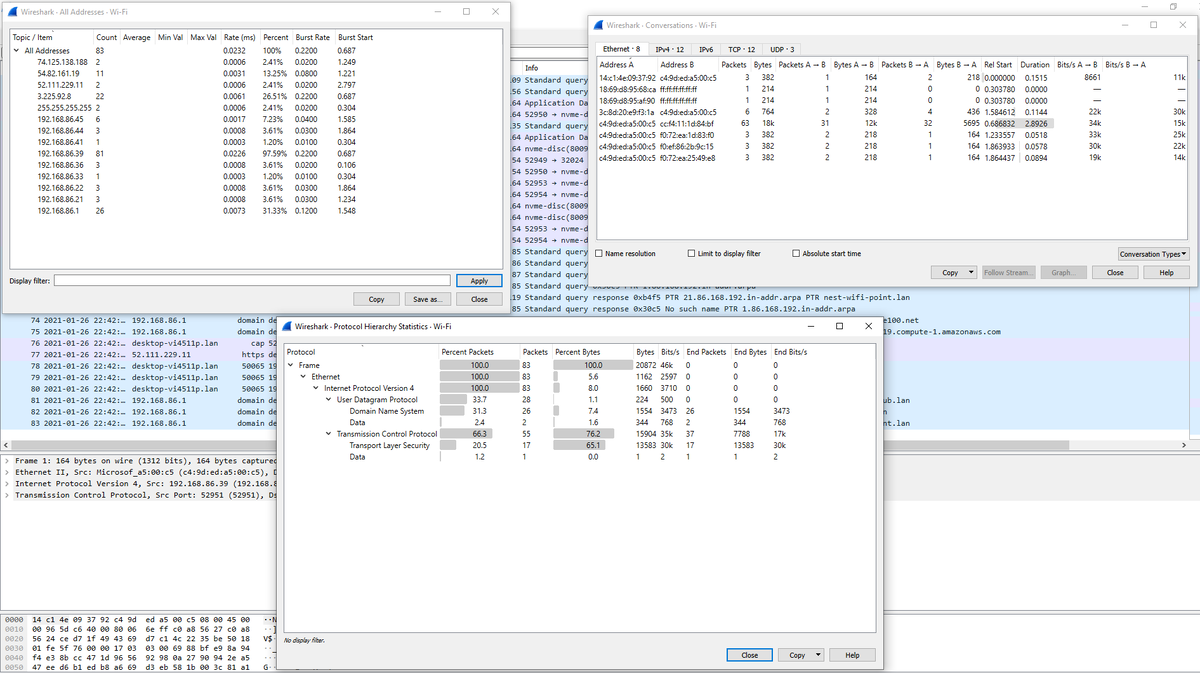Open the UDP · 3 tab

pyautogui.click(x=782, y=48)
